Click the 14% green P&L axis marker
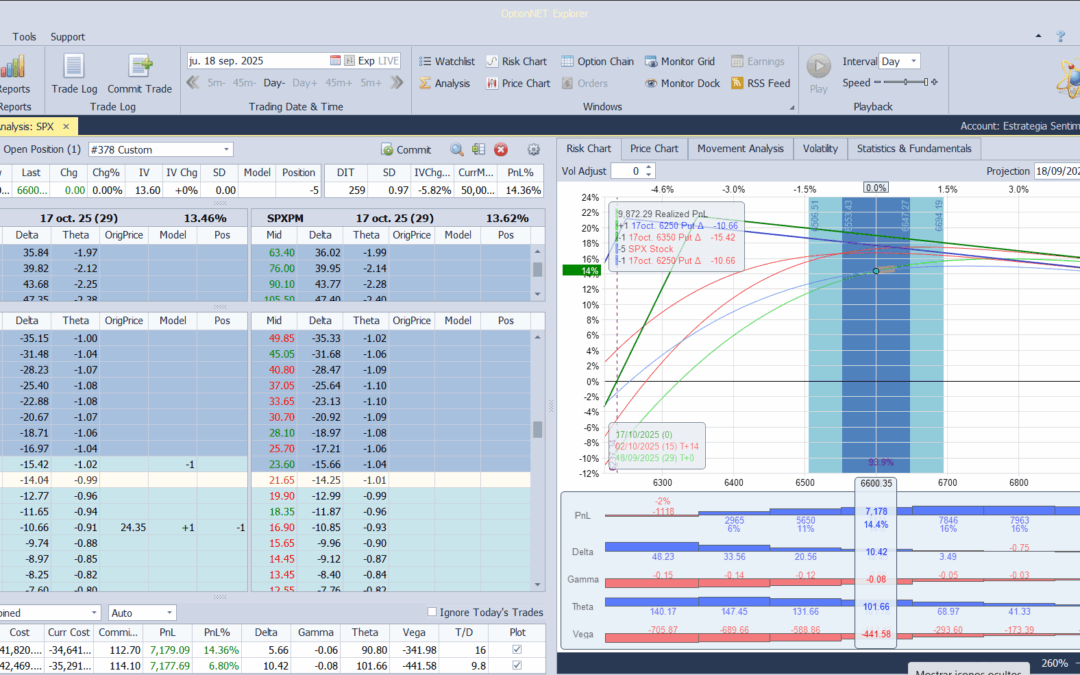 pos(582,271)
